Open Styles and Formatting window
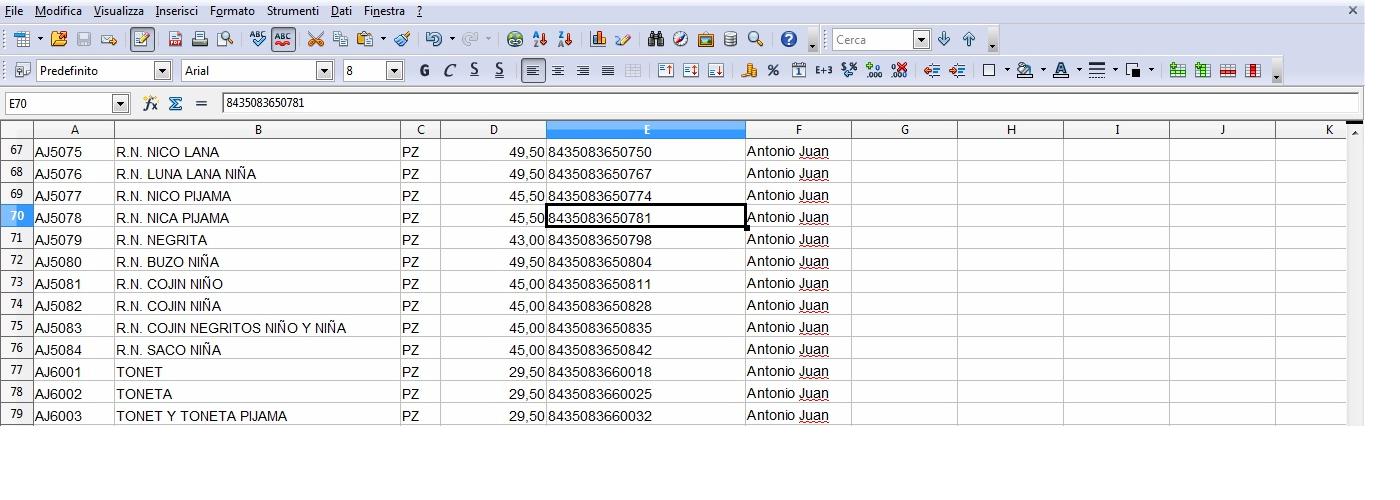This screenshot has width=1400, height=500. [x=22, y=70]
